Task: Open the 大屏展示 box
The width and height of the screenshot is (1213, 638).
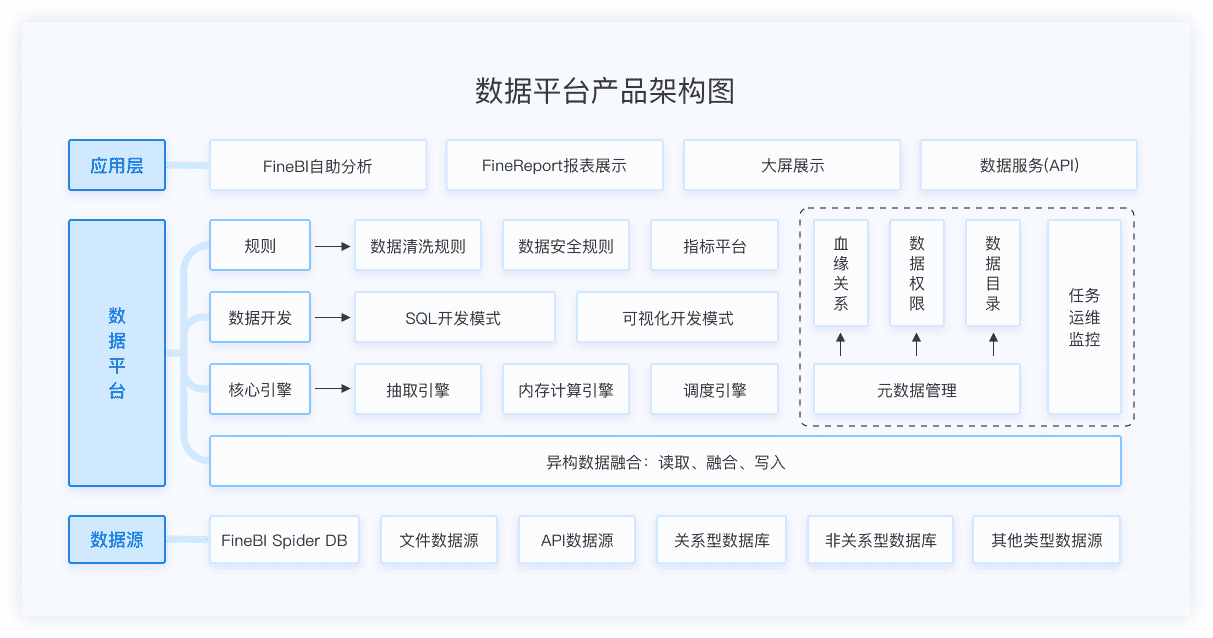Action: coord(792,165)
